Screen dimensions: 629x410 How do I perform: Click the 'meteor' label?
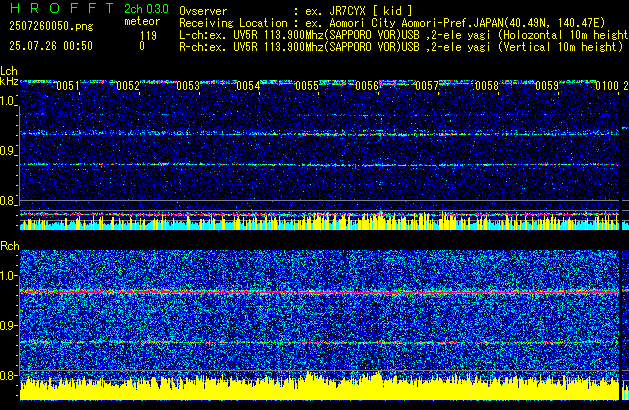[142, 21]
